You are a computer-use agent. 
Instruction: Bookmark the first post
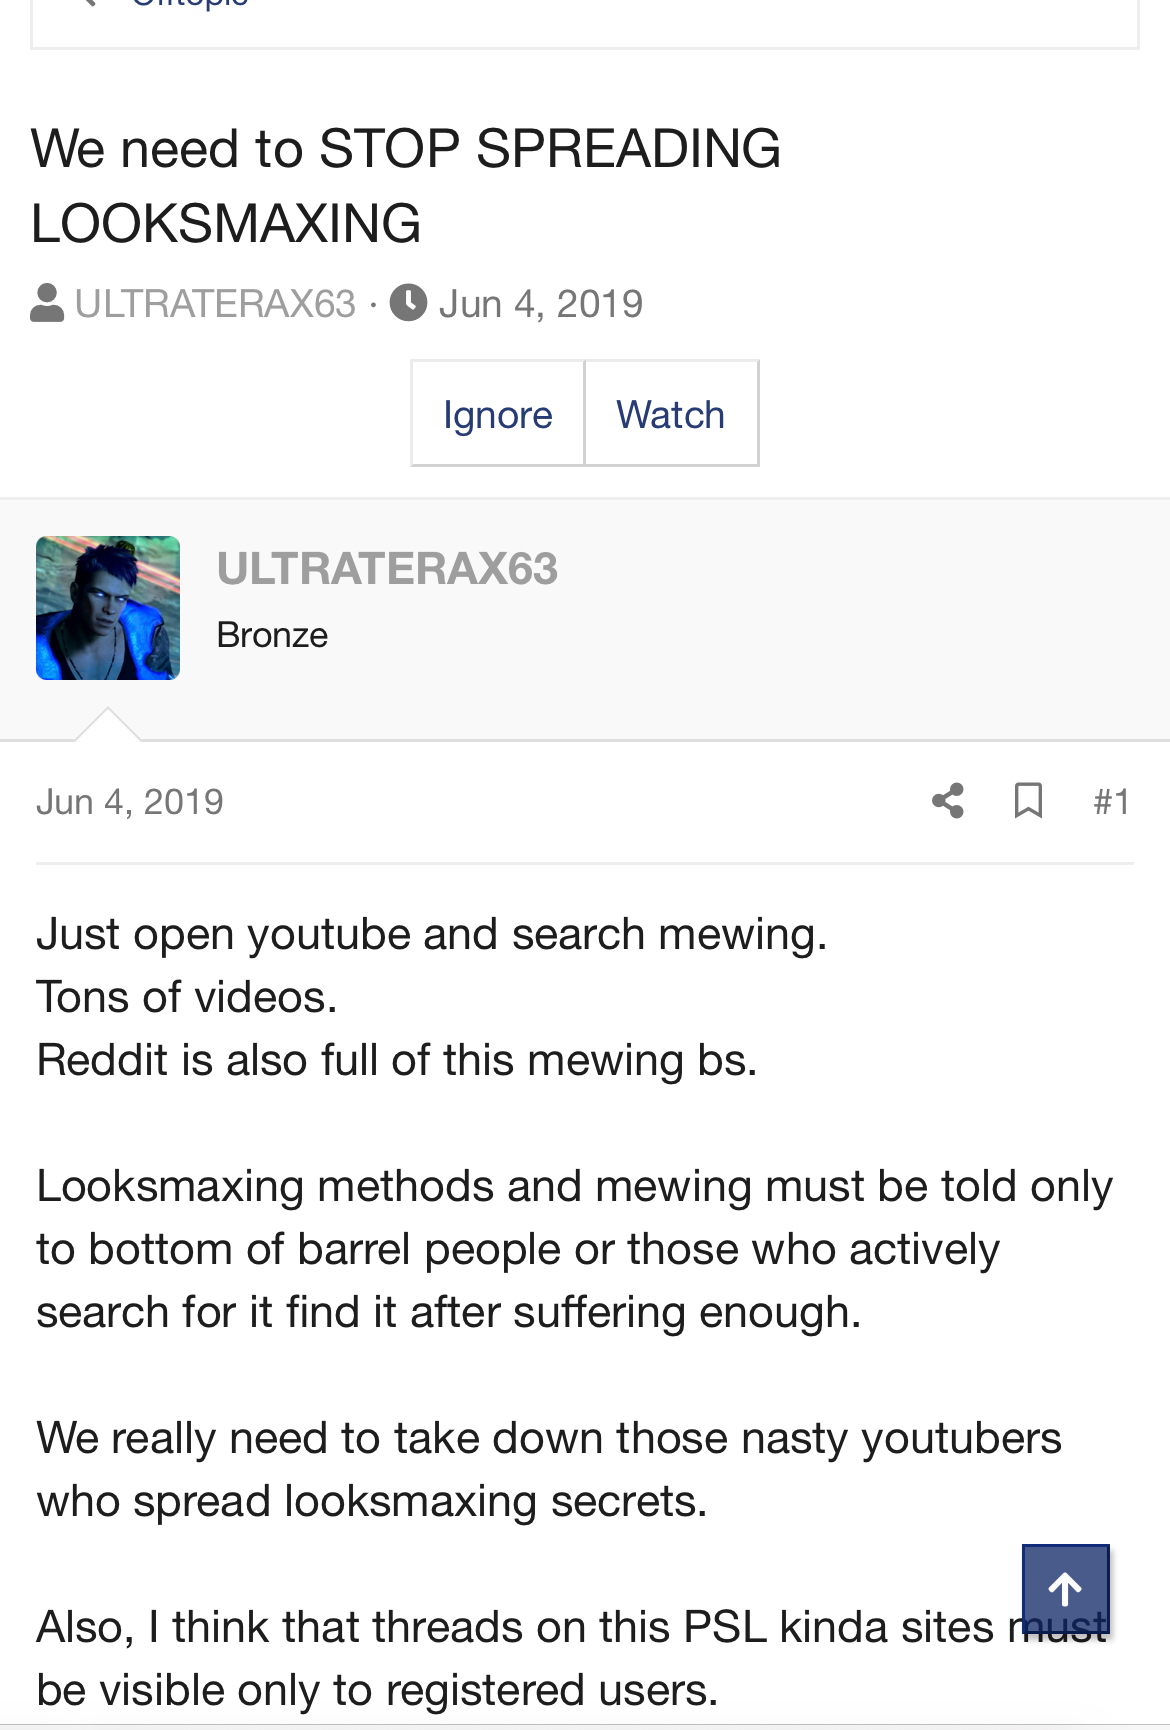[x=1028, y=801]
